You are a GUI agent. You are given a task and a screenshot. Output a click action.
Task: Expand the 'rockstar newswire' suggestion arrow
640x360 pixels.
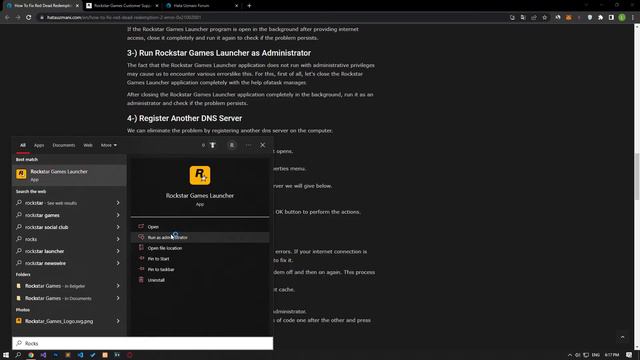(118, 263)
